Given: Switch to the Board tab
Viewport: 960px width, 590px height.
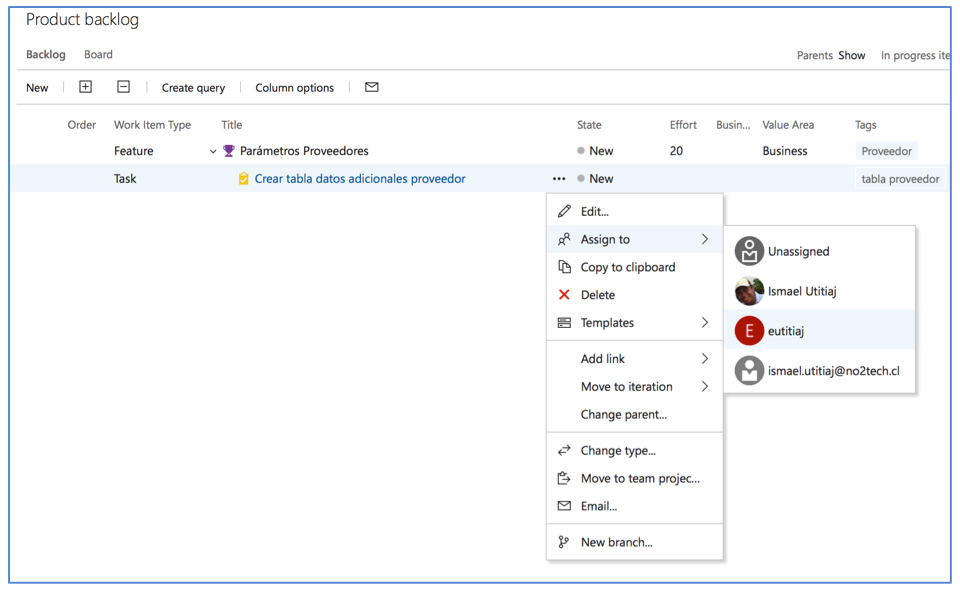Looking at the screenshot, I should point(98,54).
